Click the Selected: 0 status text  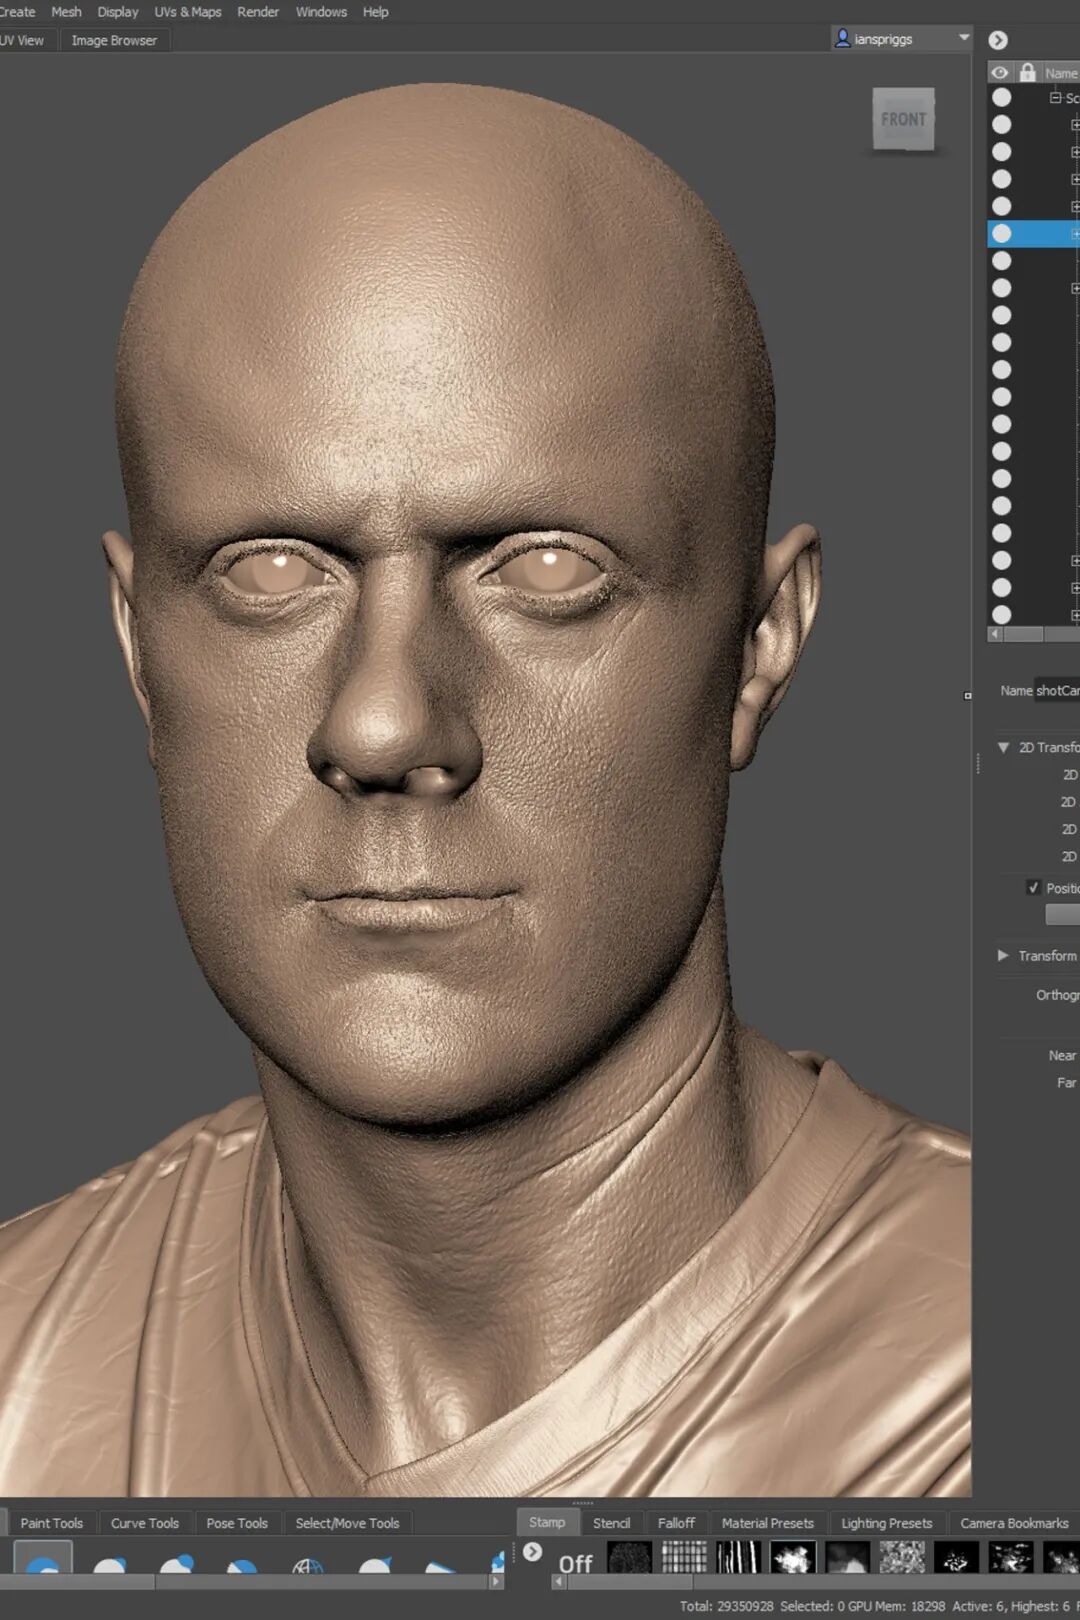click(812, 1606)
